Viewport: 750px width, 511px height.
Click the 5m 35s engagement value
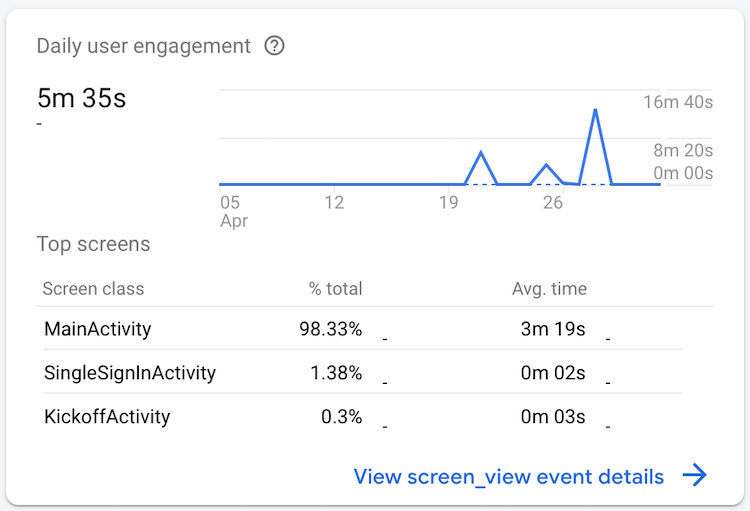[82, 98]
